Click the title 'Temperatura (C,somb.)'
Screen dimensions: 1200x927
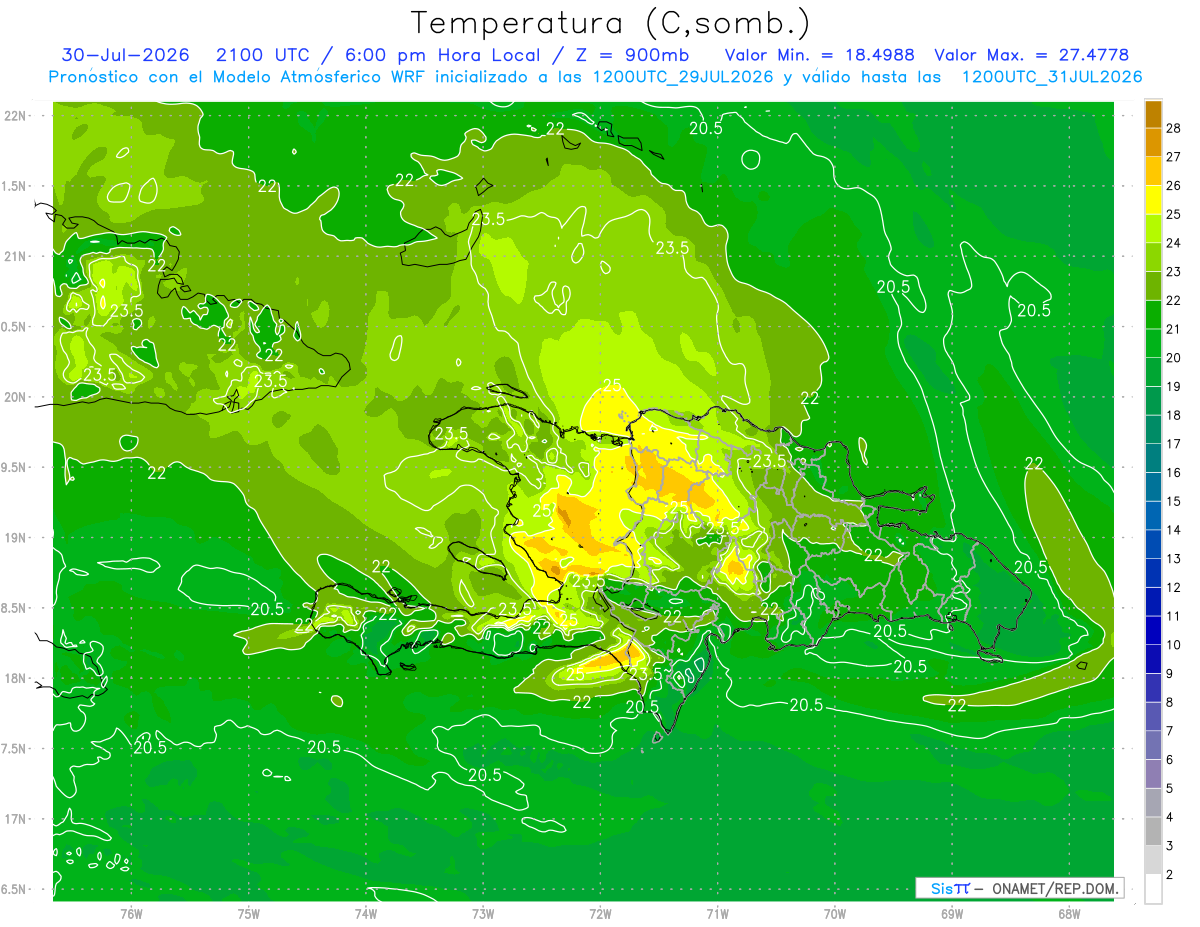[610, 23]
